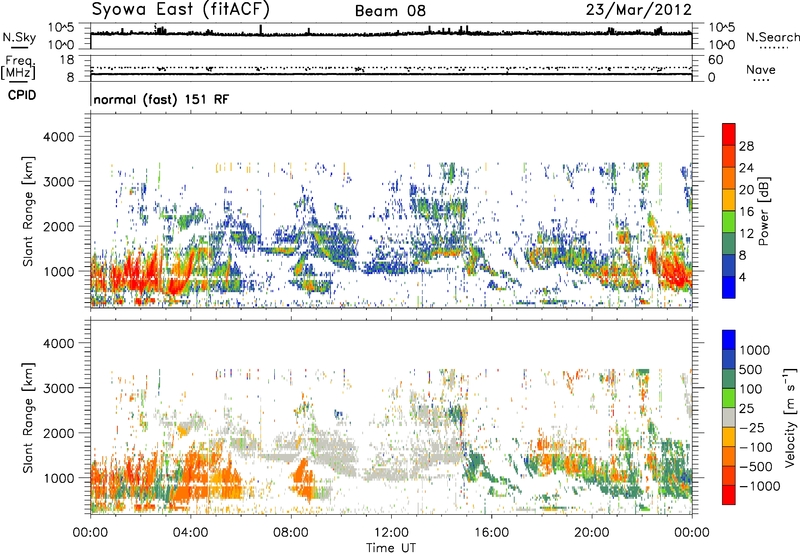Click the 'Syowa East (fitACF)' title
Image resolution: width=800 pixels, height=554 pixels.
pyautogui.click(x=181, y=10)
